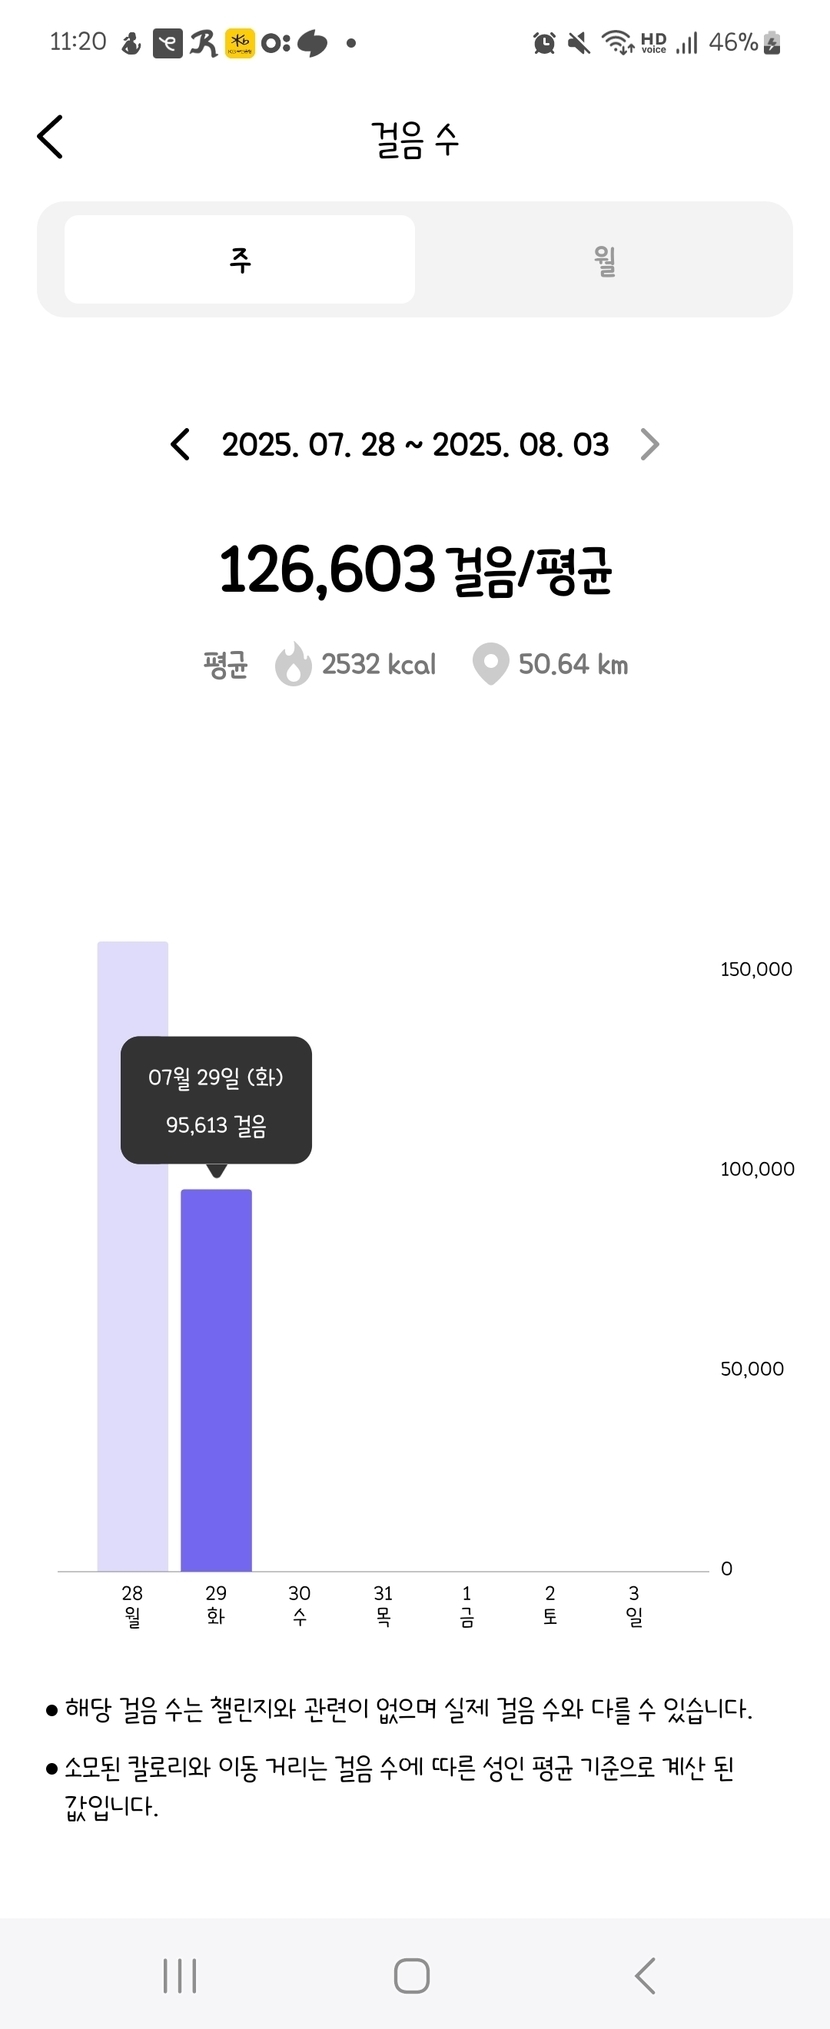This screenshot has height=2029, width=830.
Task: Tap the alarm icon in status bar
Action: (544, 42)
